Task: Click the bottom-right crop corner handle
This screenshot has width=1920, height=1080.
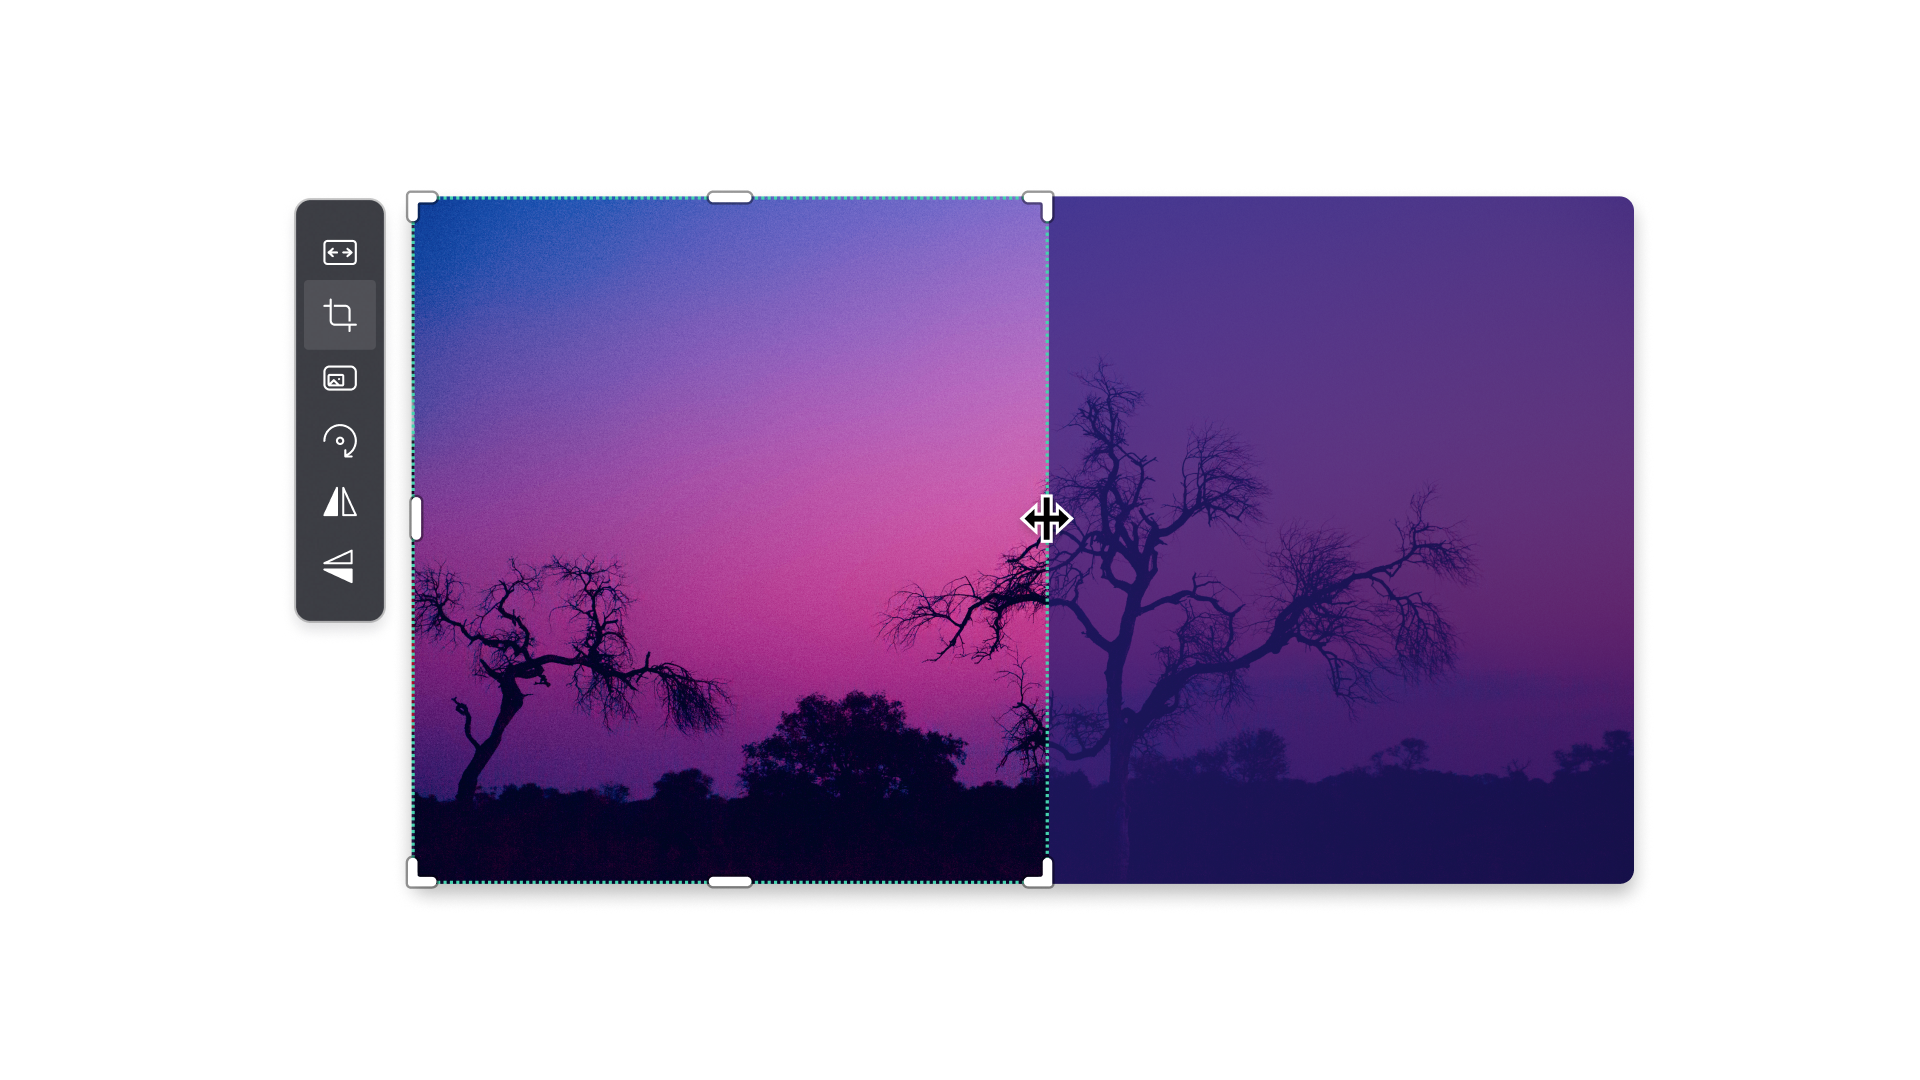Action: [x=1039, y=873]
